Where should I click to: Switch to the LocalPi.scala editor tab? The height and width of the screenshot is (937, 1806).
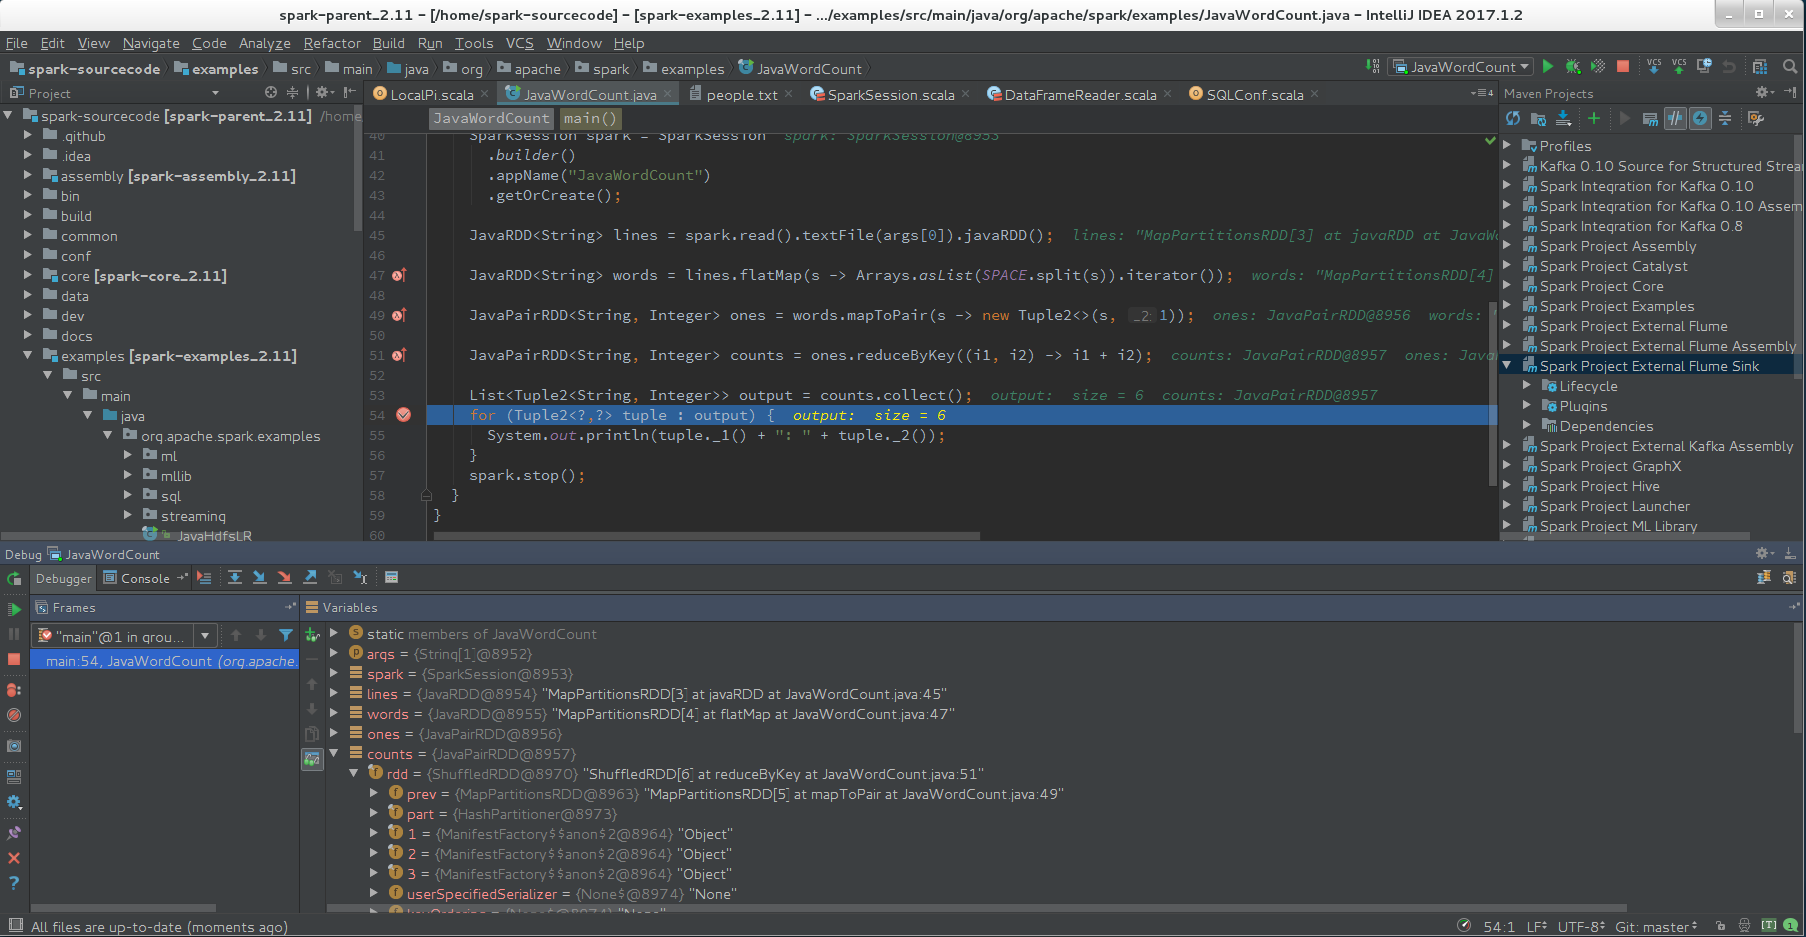coord(431,94)
